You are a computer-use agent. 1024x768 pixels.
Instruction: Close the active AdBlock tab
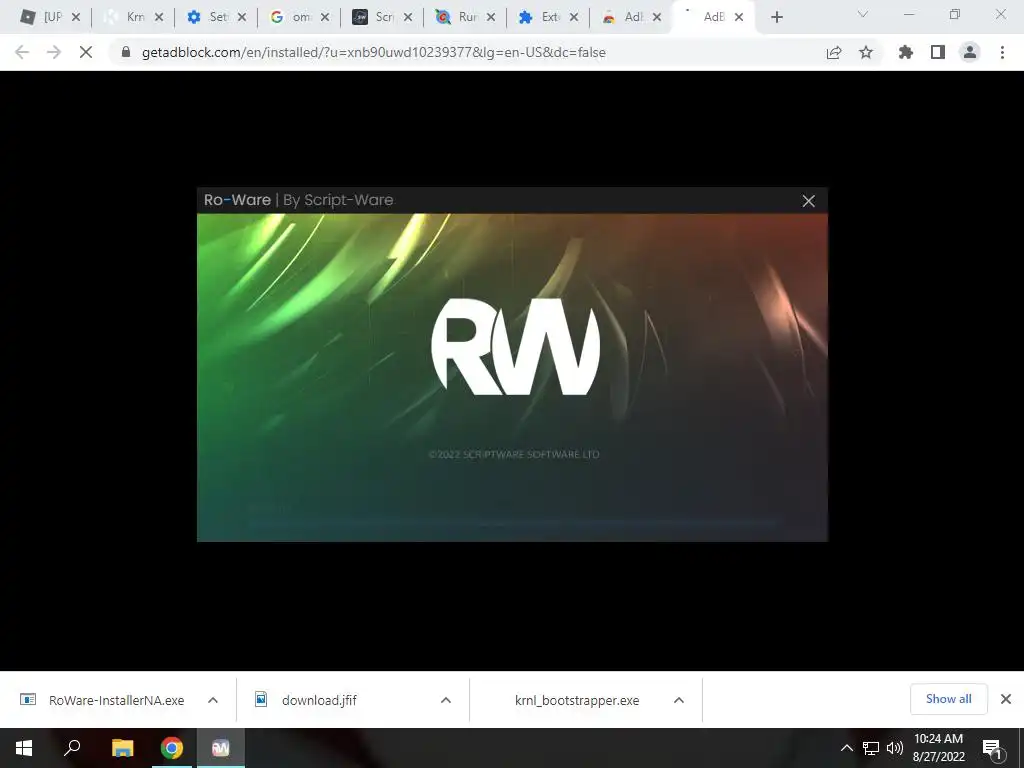click(x=739, y=18)
